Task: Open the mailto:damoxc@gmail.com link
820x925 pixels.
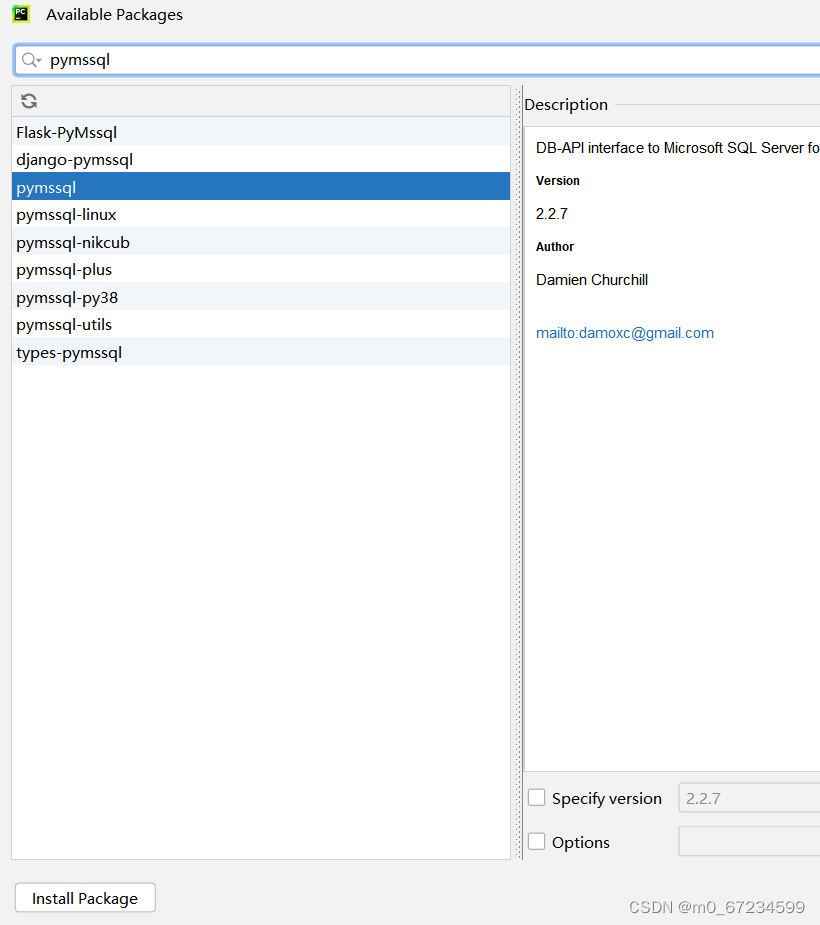Action: pos(625,333)
